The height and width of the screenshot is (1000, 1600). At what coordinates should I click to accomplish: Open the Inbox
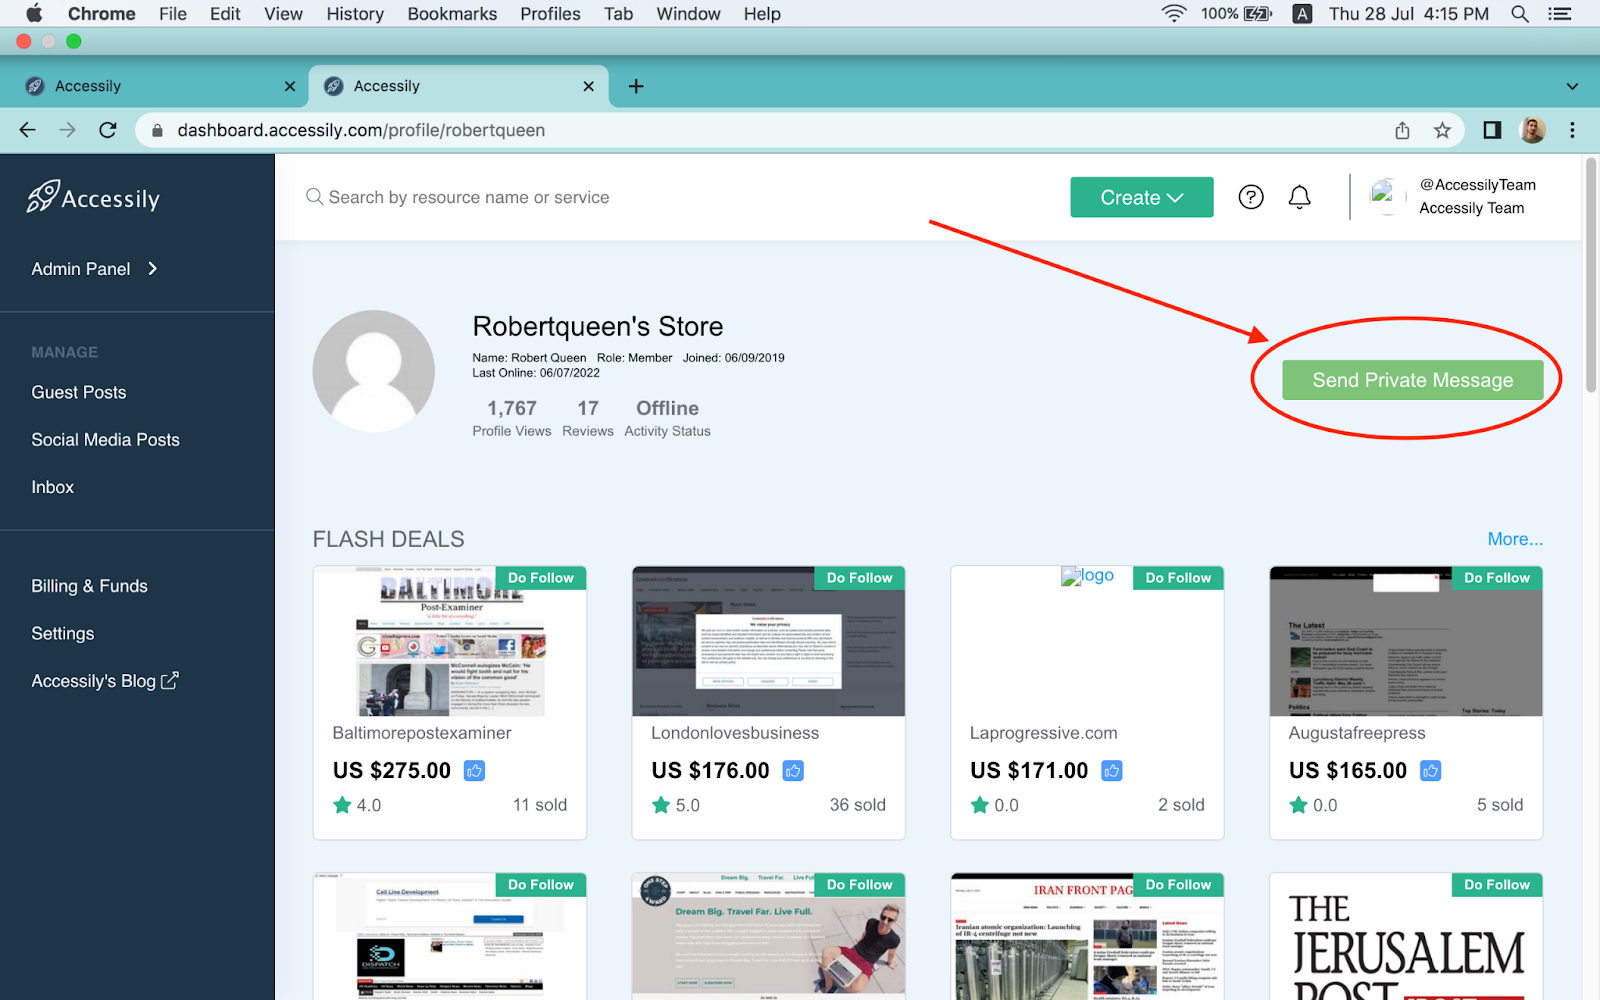52,487
